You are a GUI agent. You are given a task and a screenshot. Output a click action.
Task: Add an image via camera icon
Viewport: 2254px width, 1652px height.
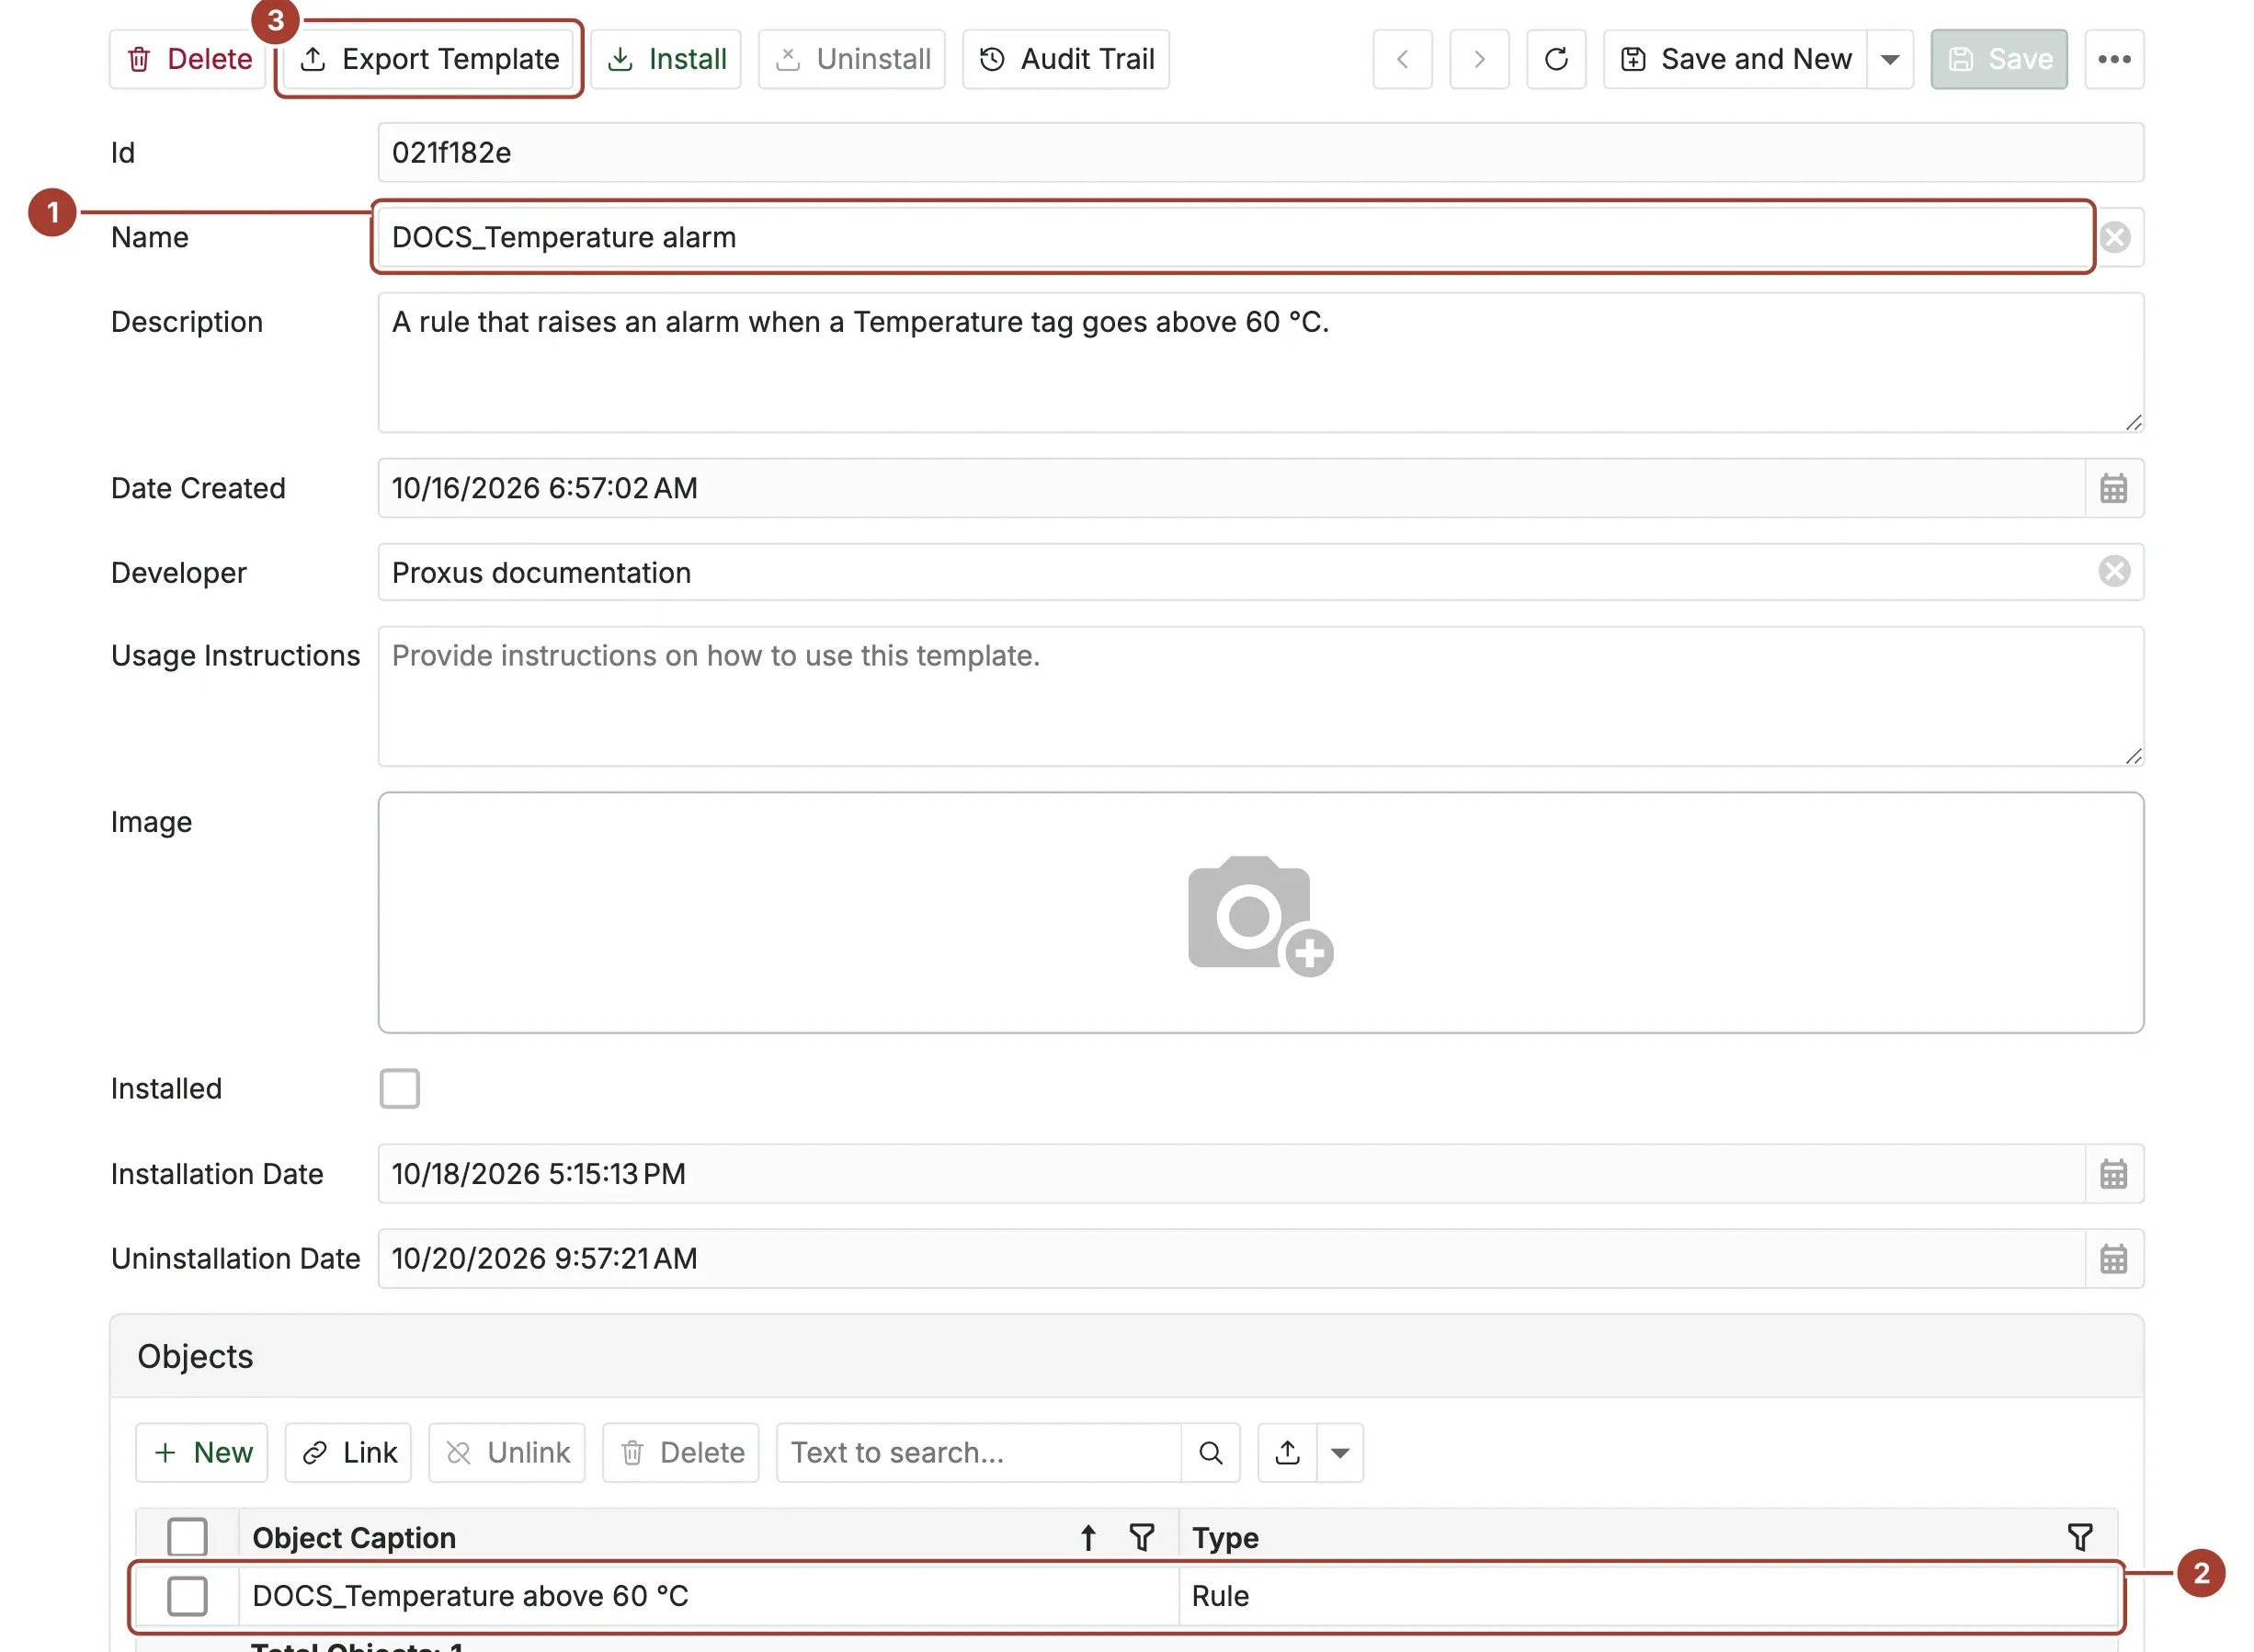(1261, 914)
